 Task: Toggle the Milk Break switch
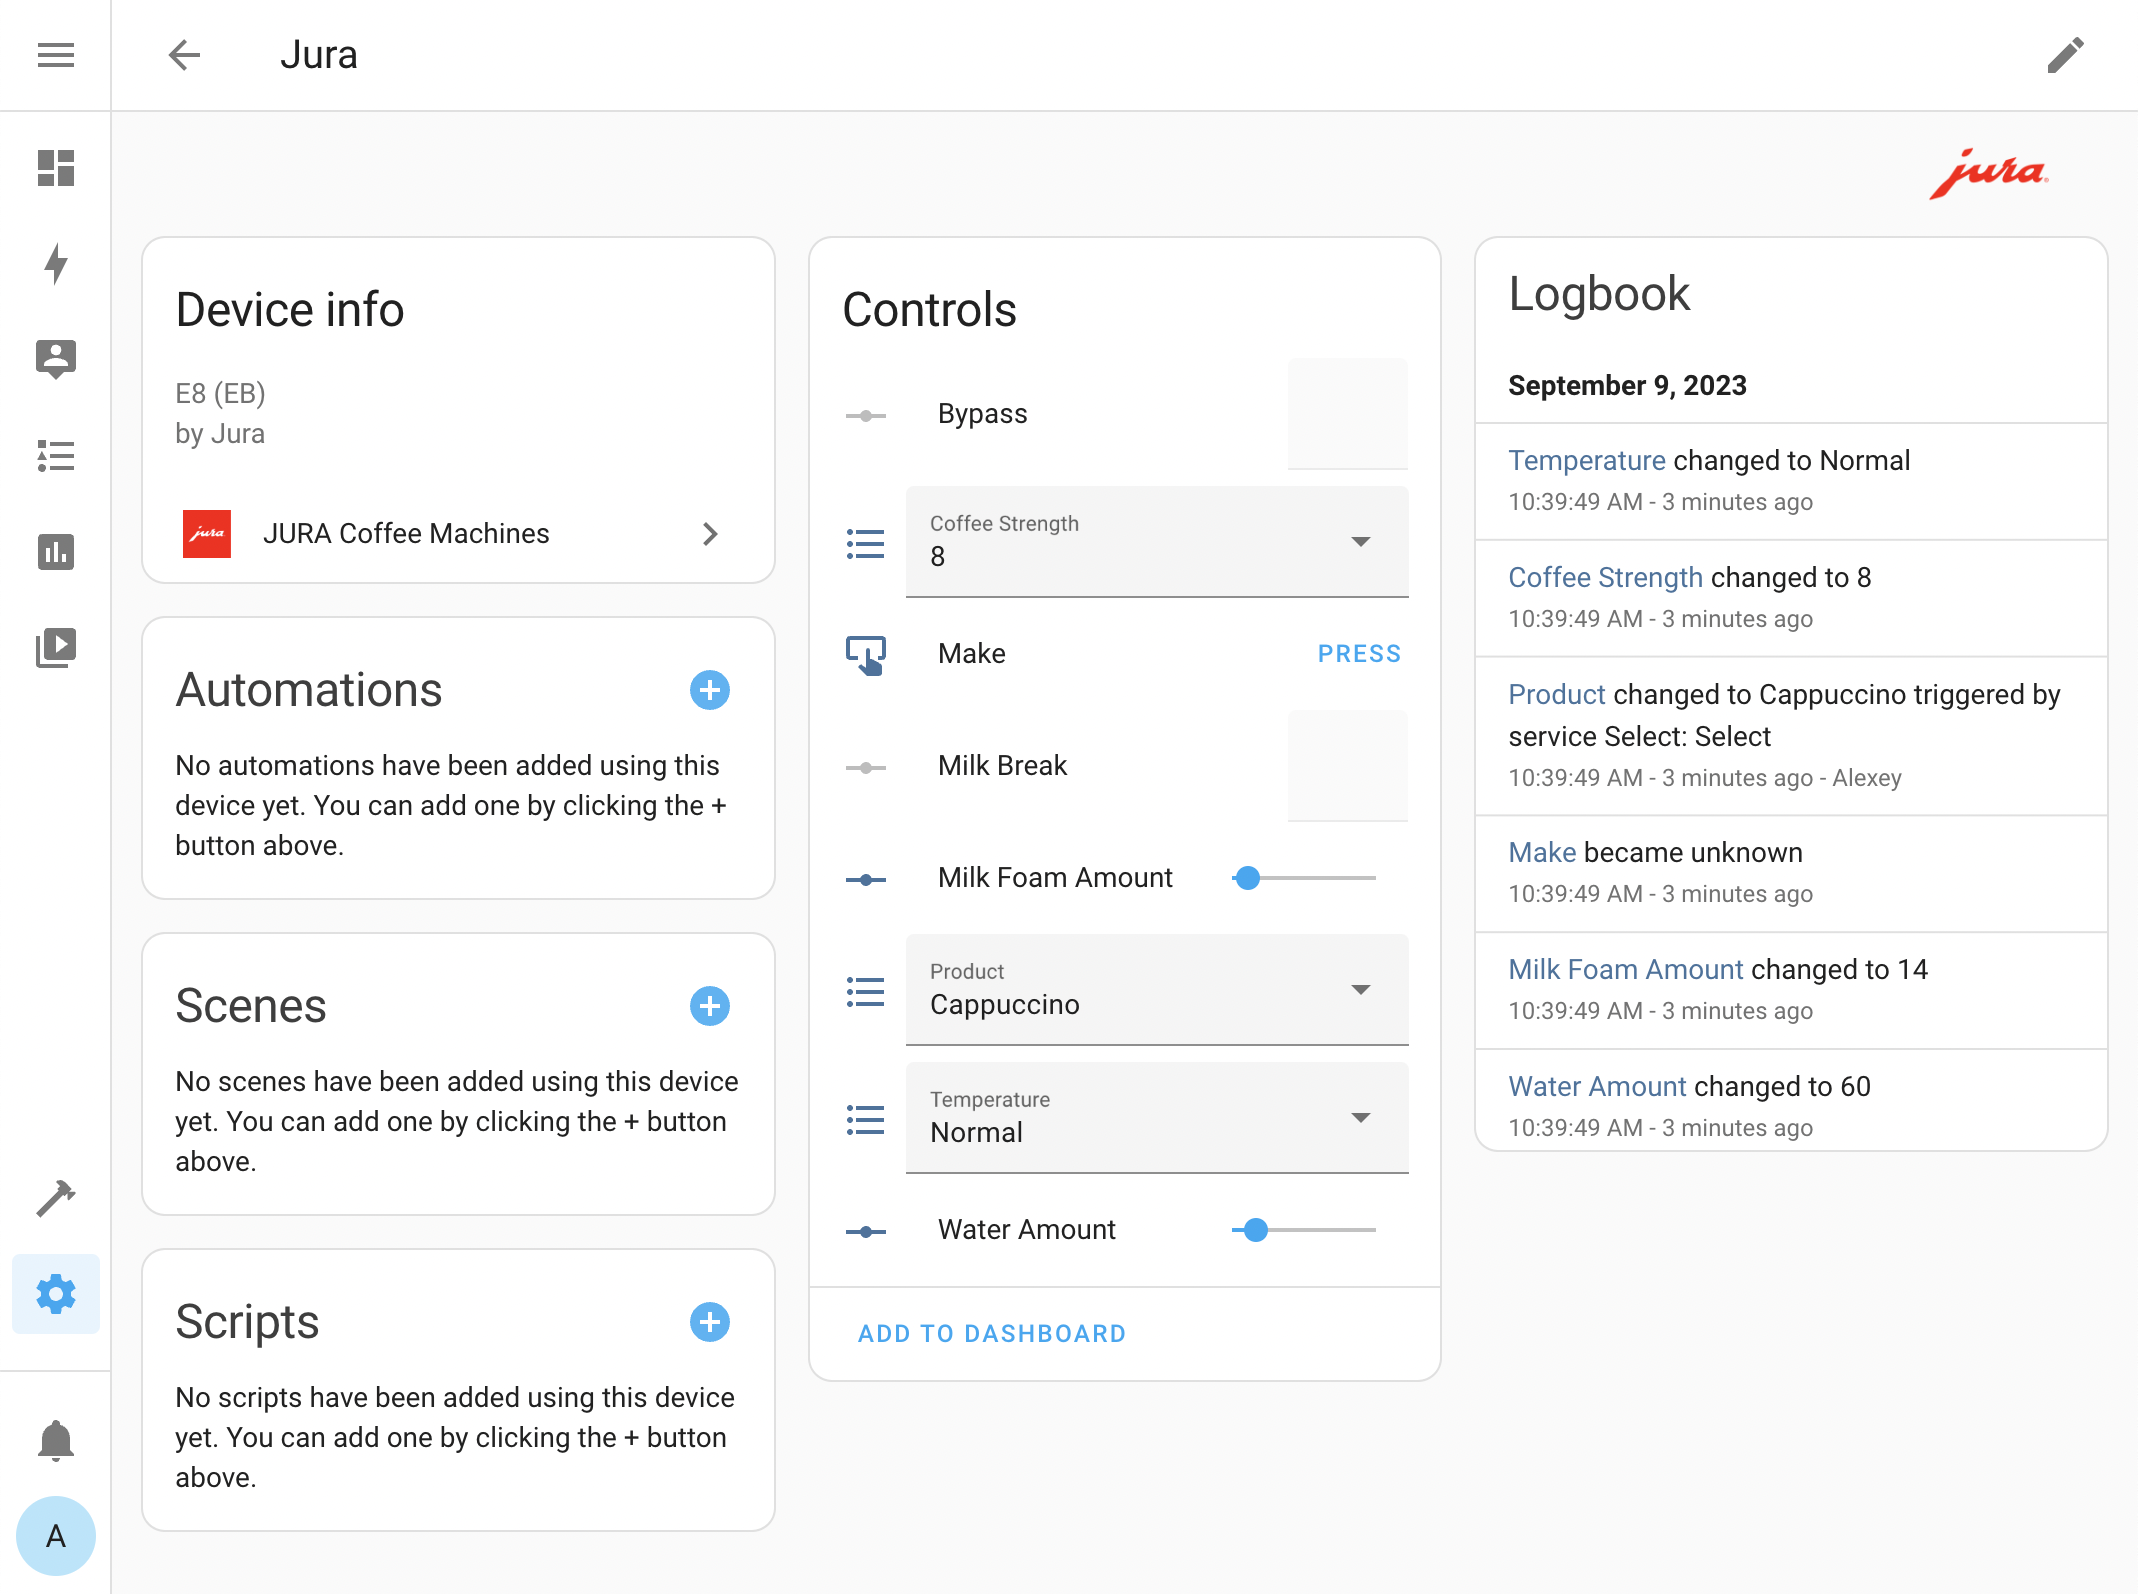[x=1347, y=766]
